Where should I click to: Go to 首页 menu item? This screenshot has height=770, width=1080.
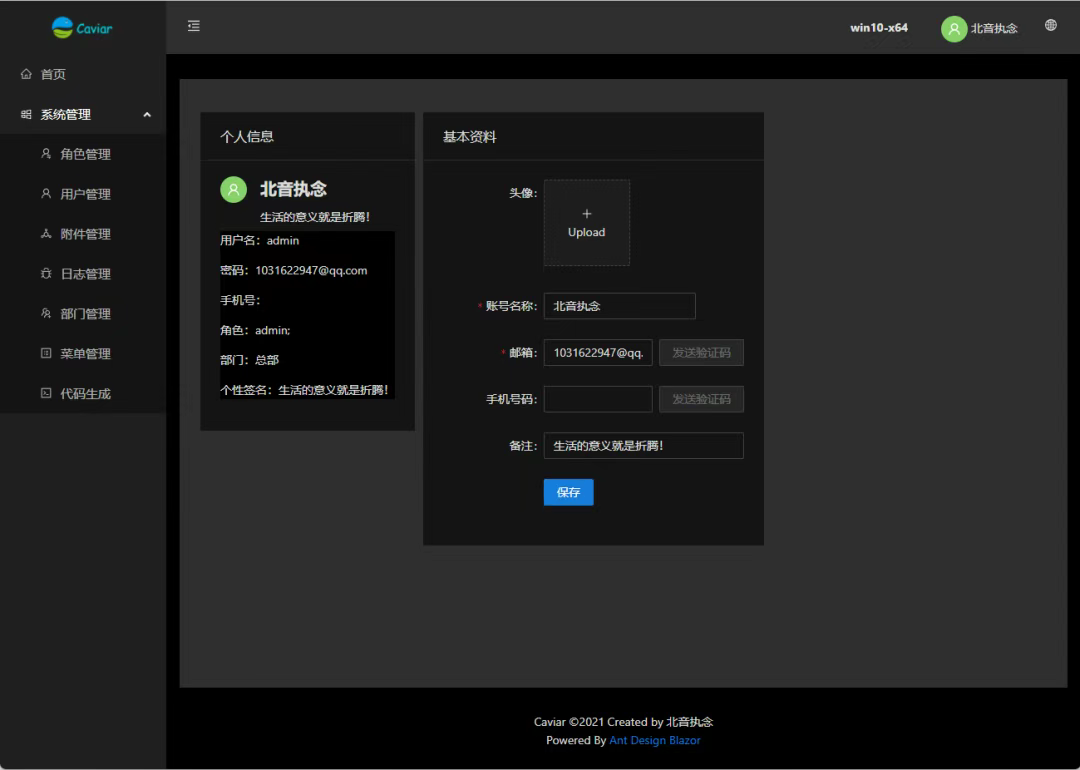(83, 74)
